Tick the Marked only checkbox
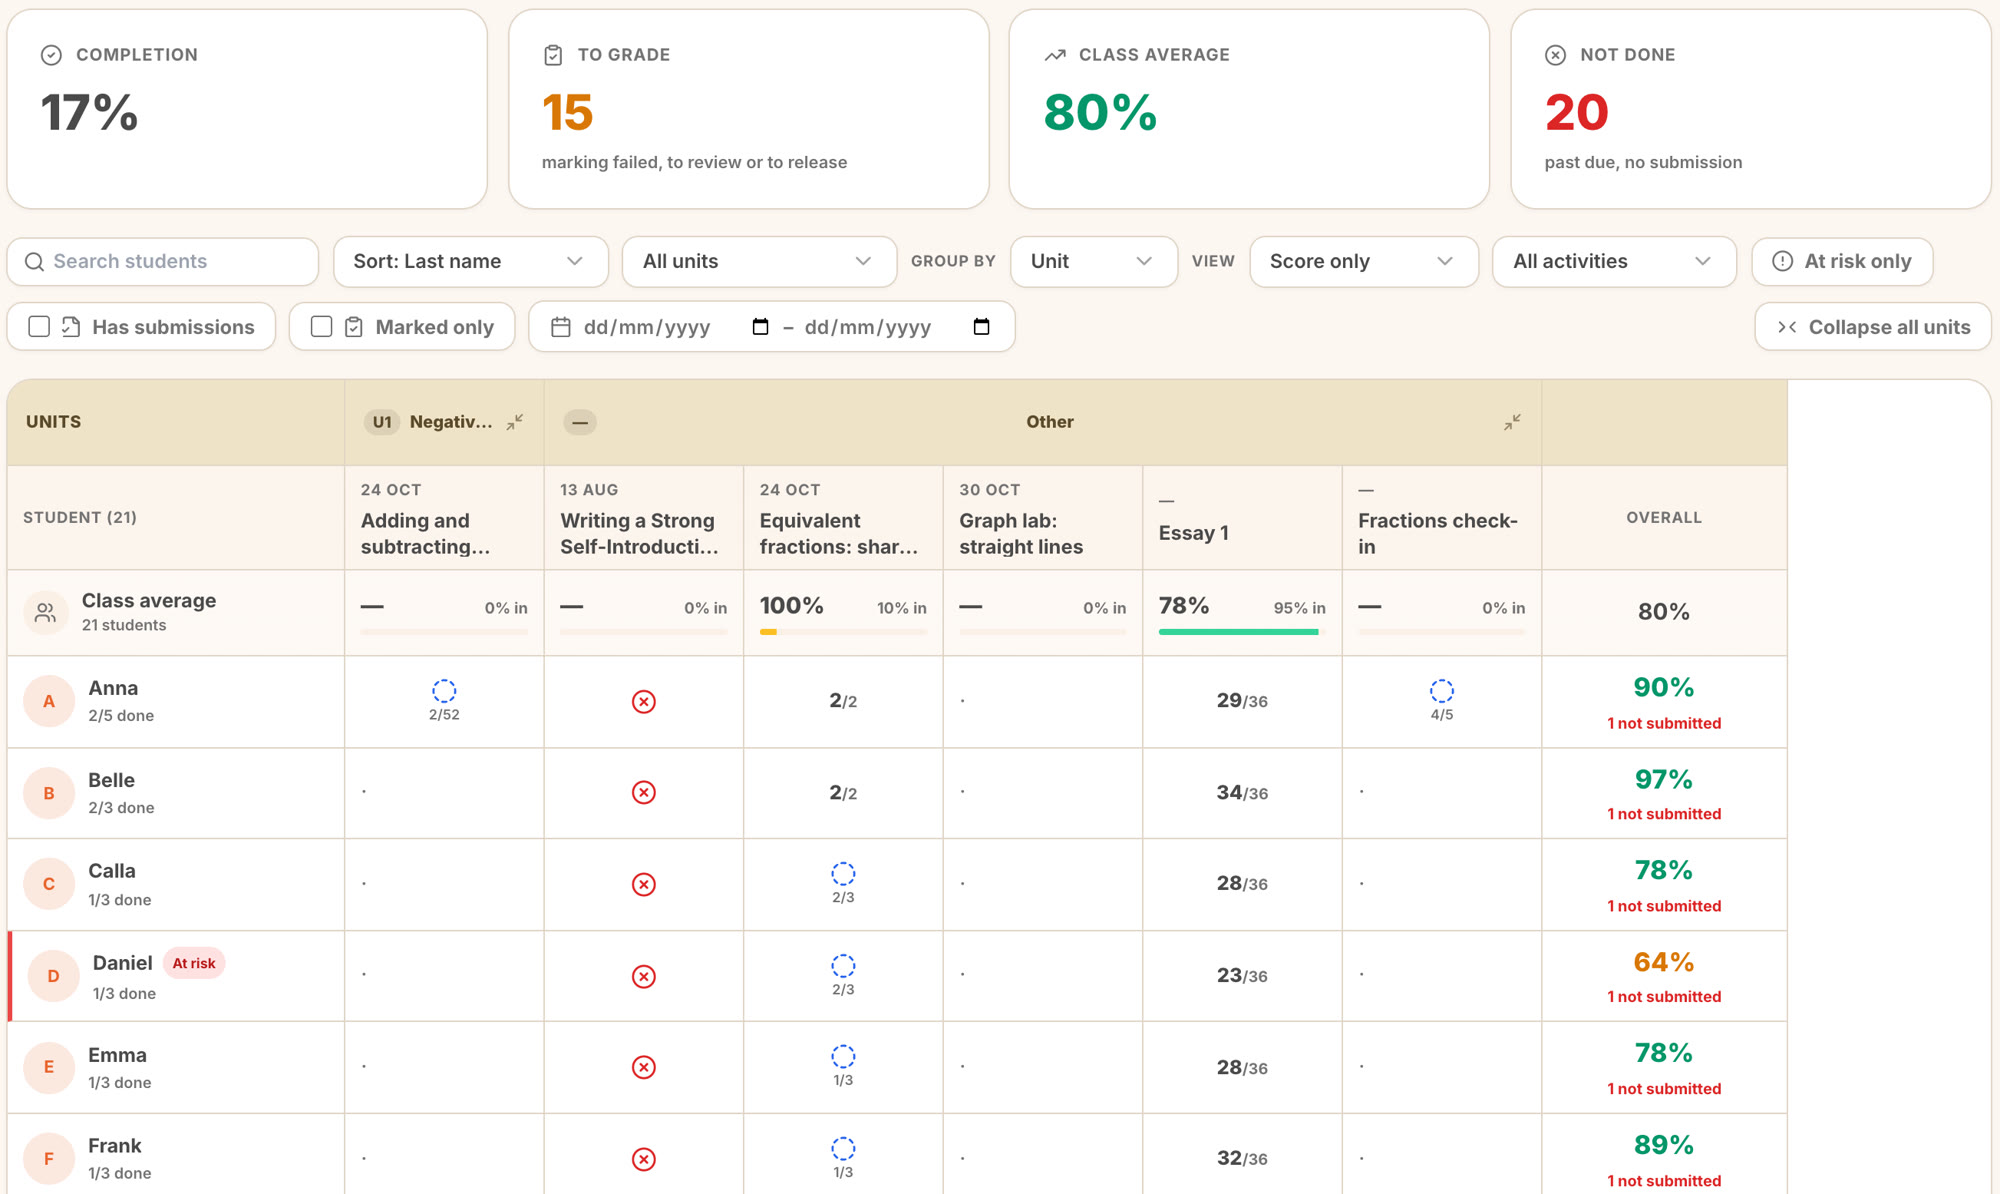Viewport: 2000px width, 1194px height. [x=321, y=327]
